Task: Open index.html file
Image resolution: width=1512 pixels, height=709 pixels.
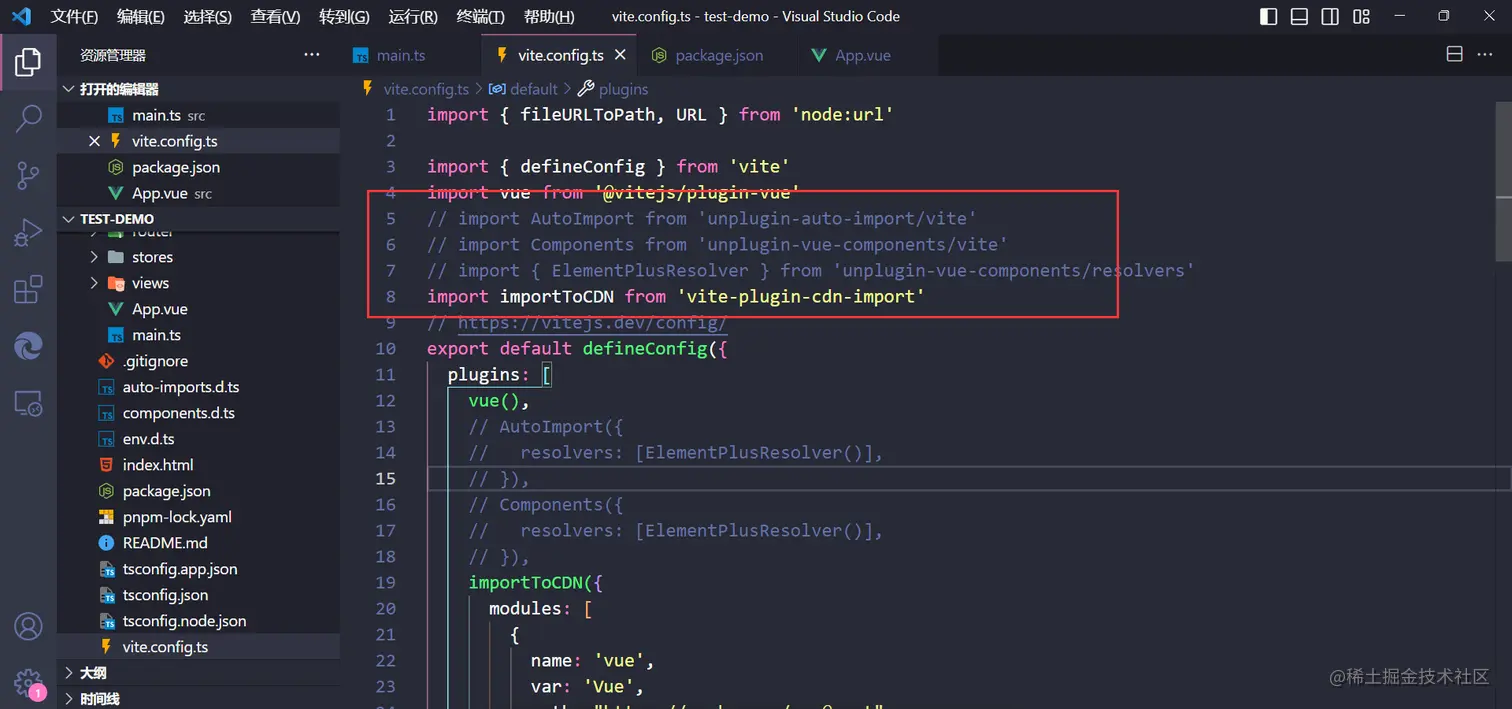Action: tap(199, 465)
